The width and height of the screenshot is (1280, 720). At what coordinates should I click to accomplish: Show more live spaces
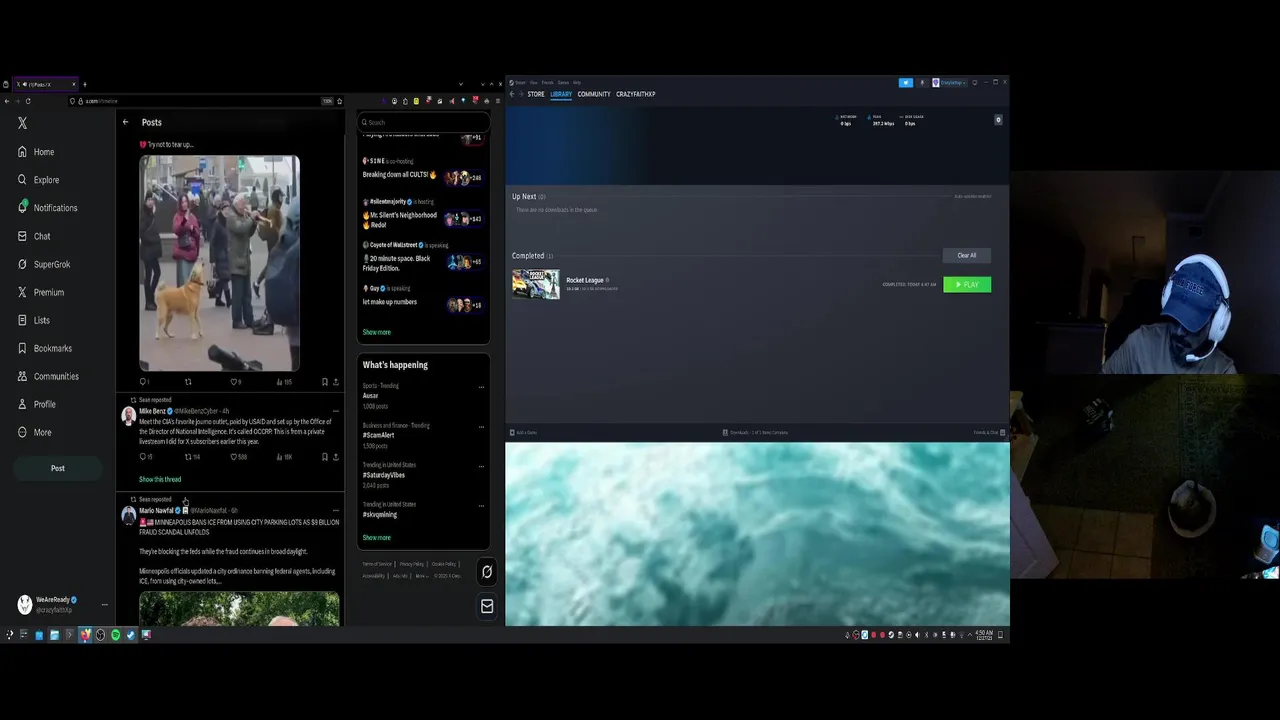pyautogui.click(x=377, y=332)
